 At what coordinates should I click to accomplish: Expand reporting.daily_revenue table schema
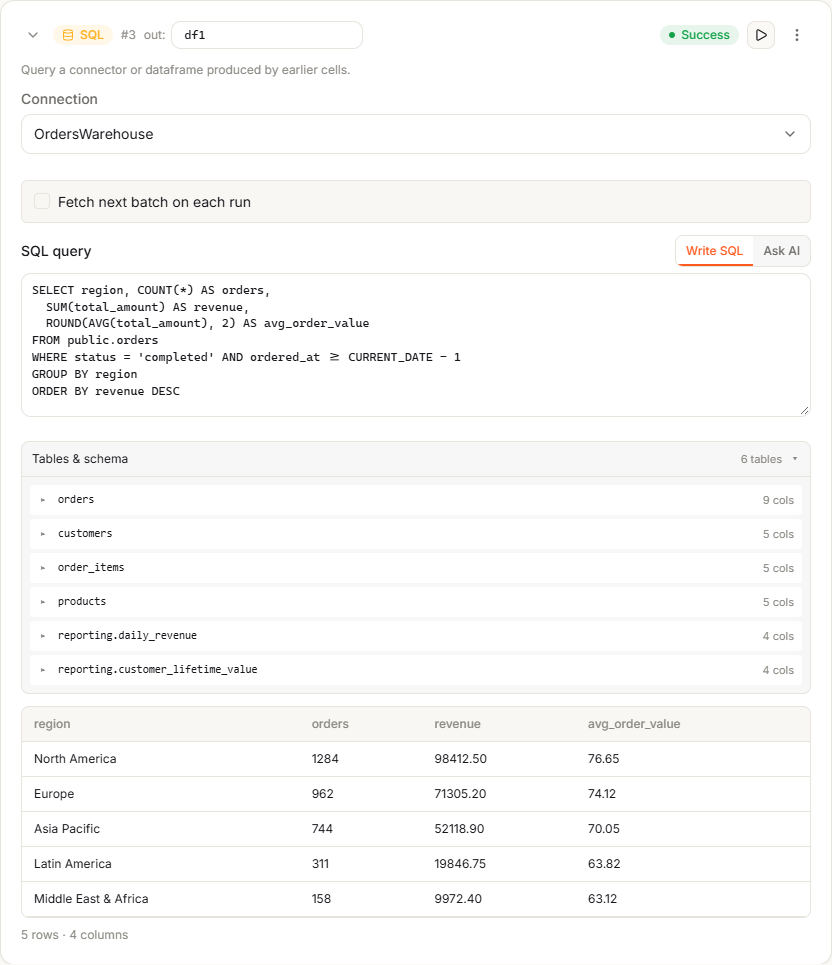click(x=416, y=636)
